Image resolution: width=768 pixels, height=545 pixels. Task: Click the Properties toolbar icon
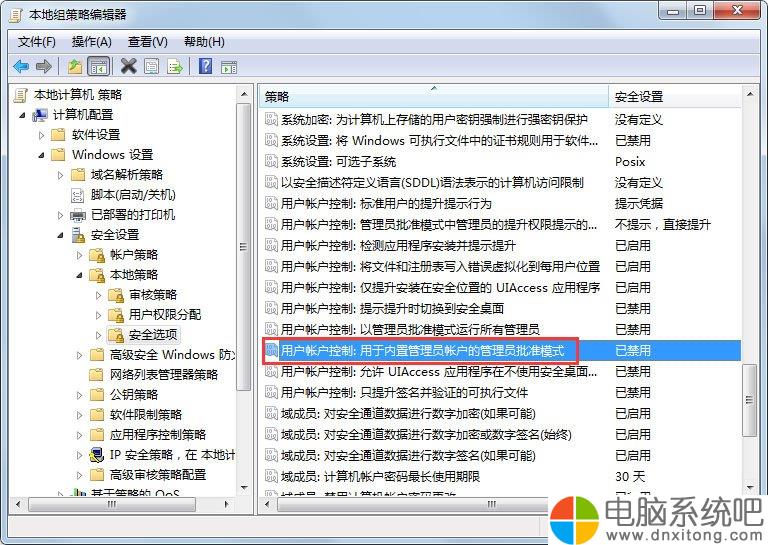point(151,66)
